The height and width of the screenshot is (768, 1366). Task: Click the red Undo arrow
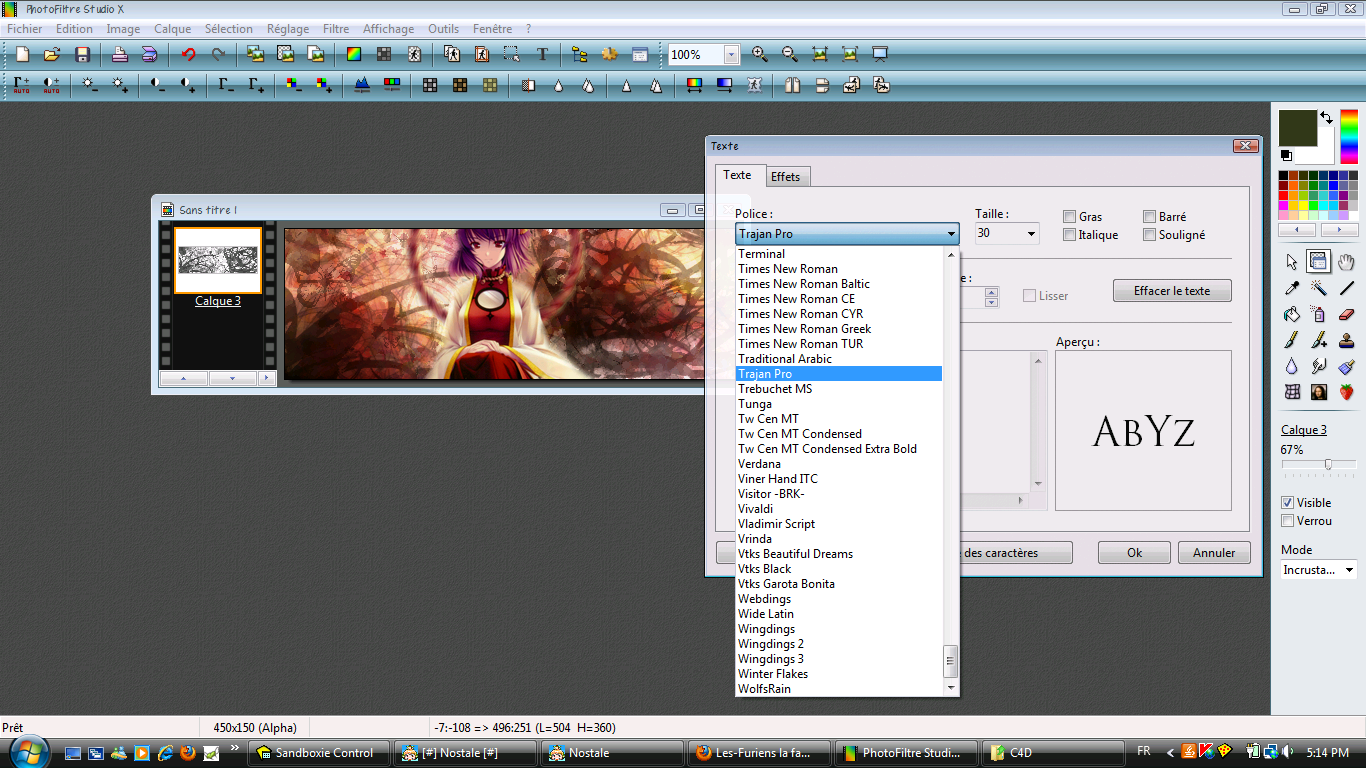click(188, 54)
